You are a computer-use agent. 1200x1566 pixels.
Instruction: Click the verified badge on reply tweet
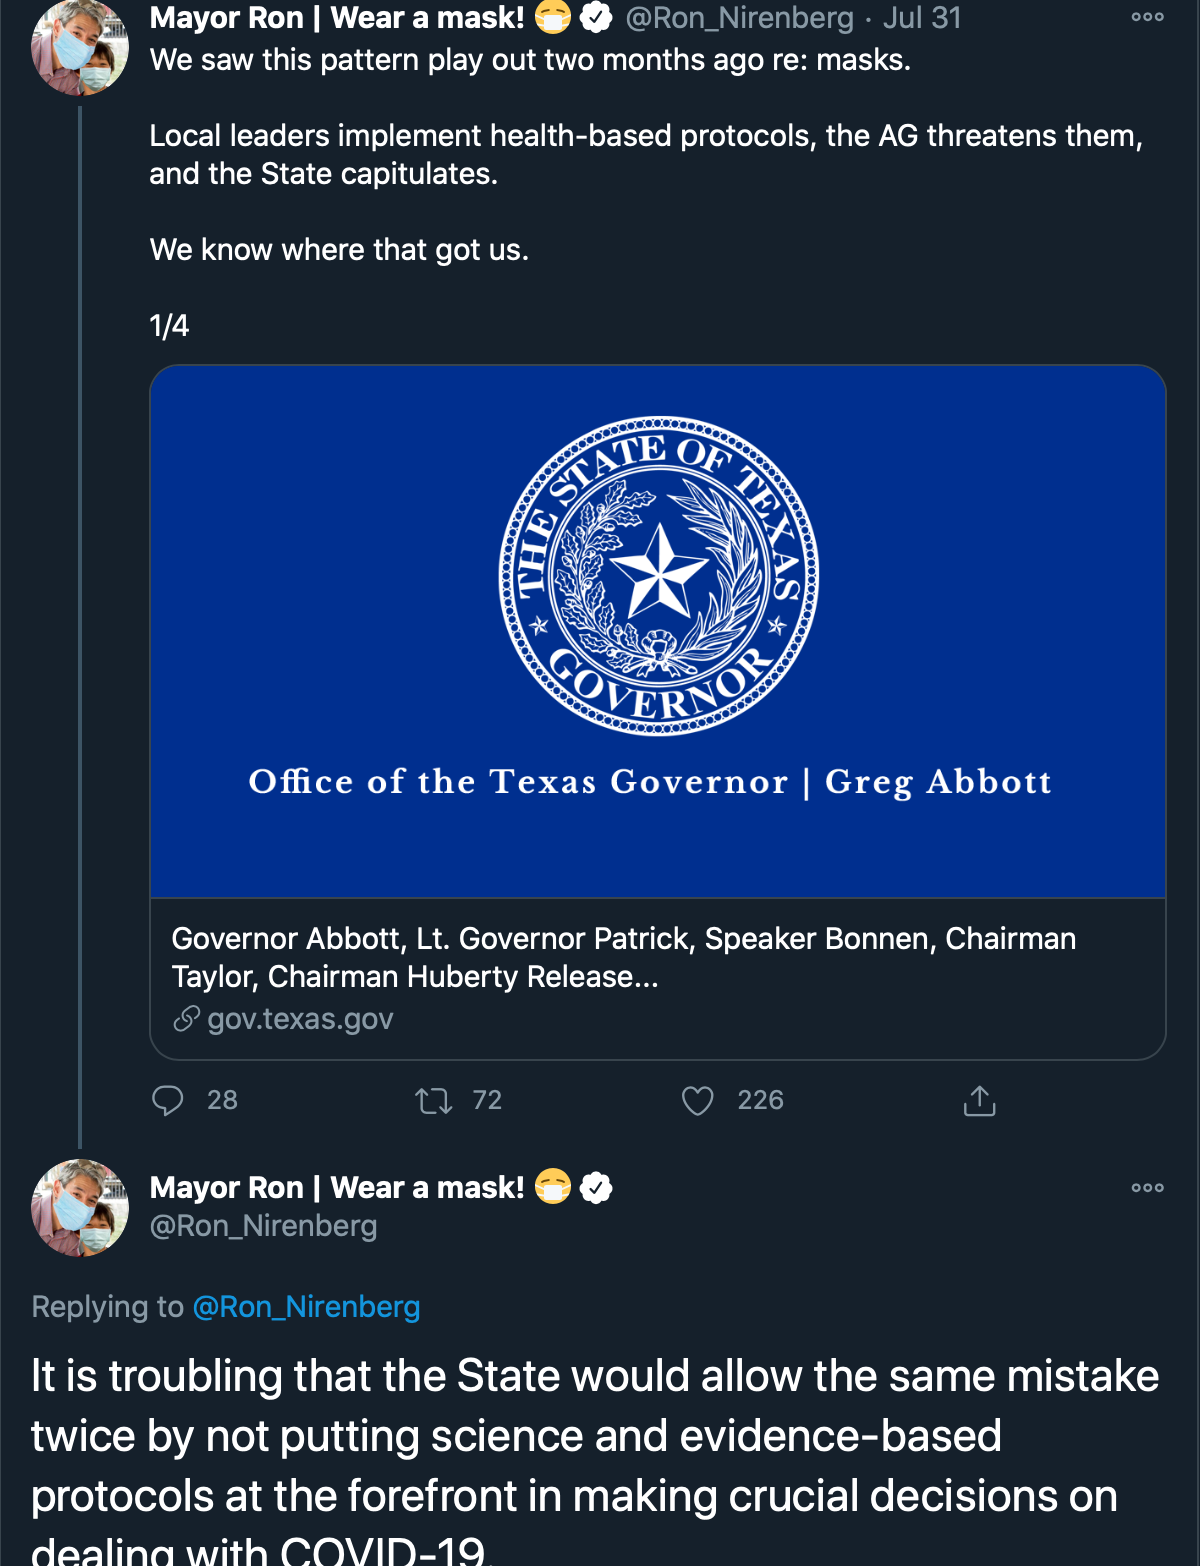[596, 1188]
